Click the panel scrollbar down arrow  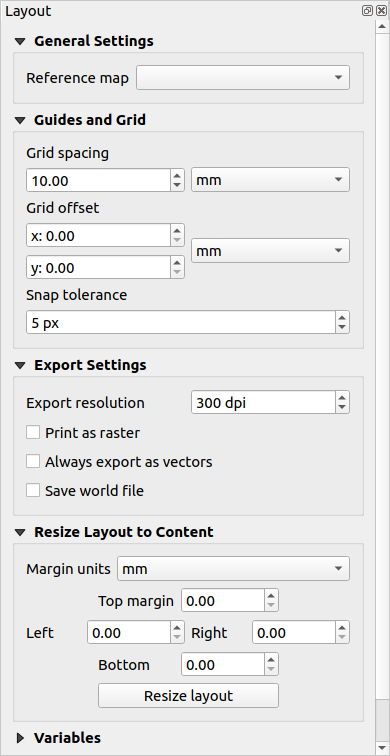(x=381, y=748)
